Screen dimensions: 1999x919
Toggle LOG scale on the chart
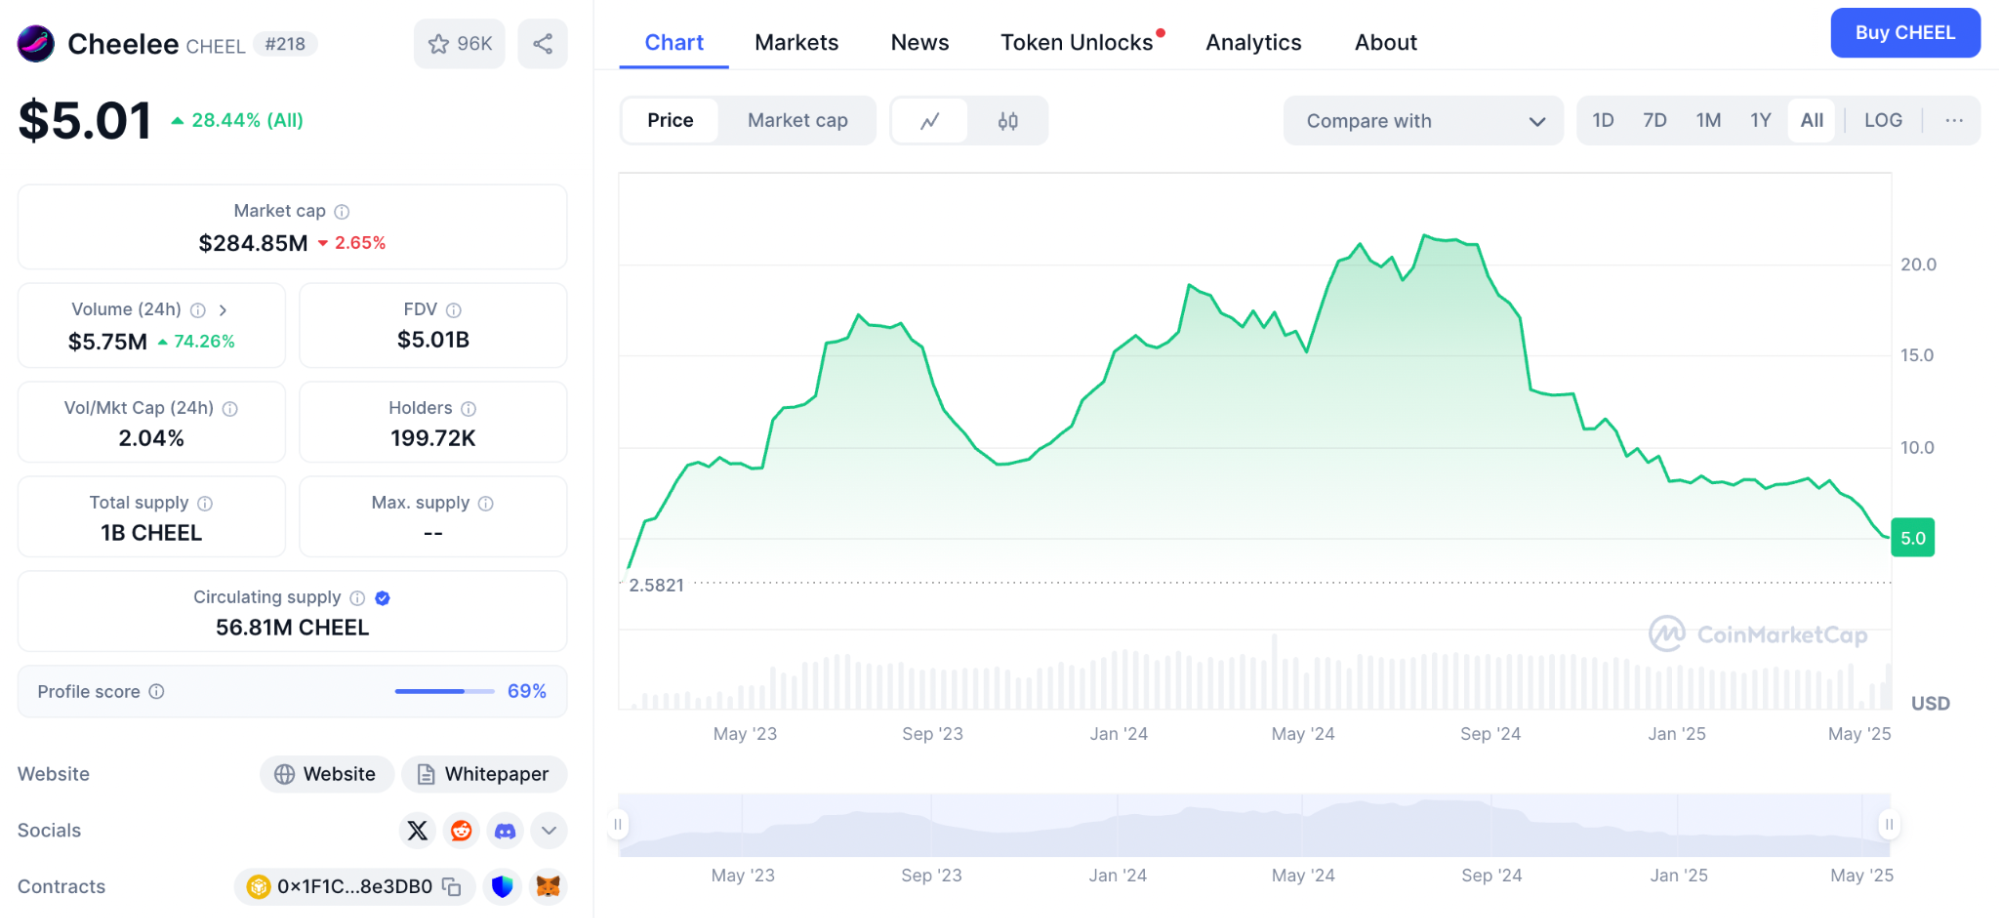1883,121
